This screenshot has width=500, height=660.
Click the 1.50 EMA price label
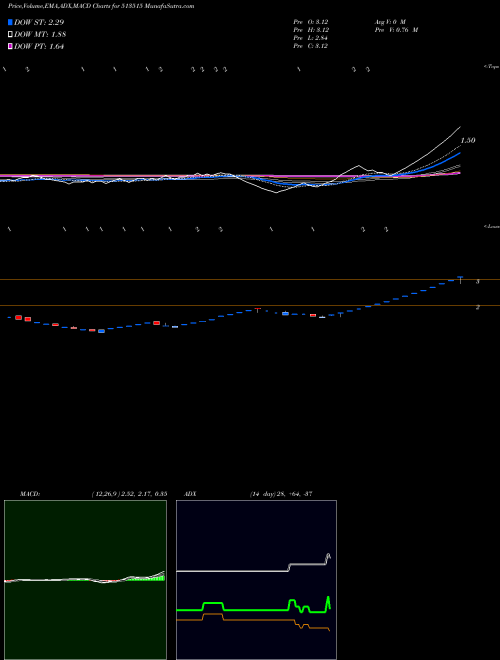pyautogui.click(x=468, y=140)
